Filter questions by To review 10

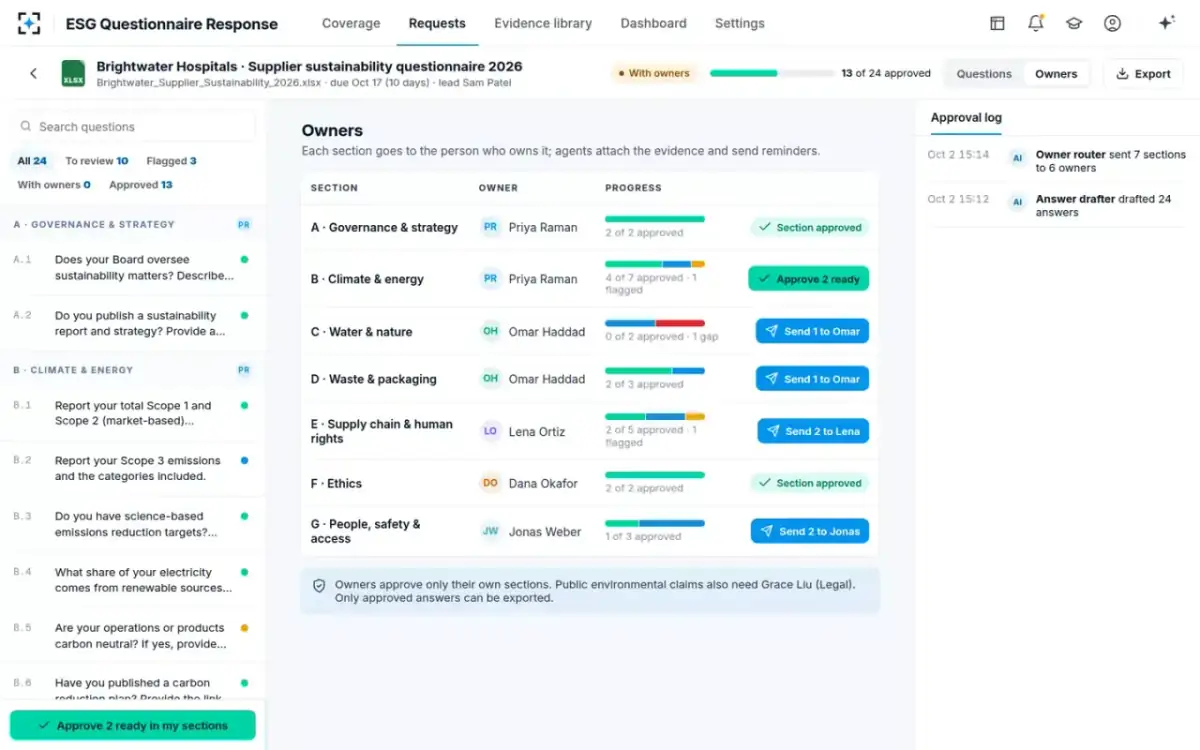click(x=97, y=161)
